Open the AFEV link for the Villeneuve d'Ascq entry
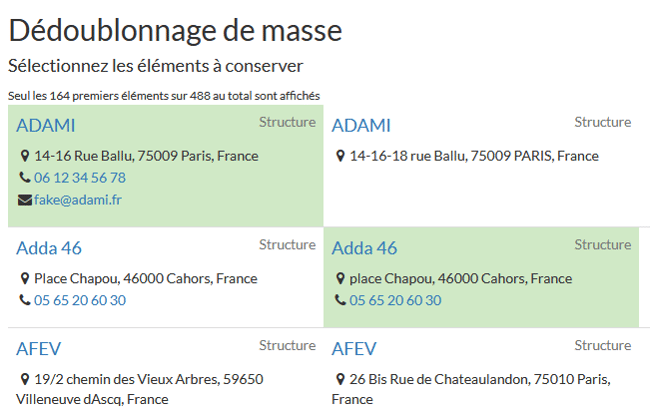 [x=37, y=349]
